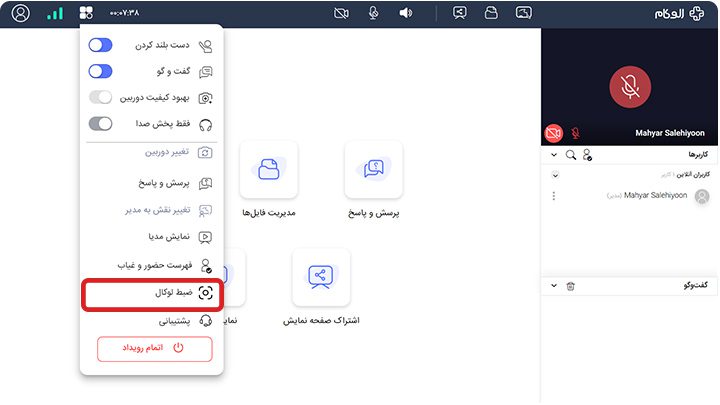Viewport: 720px width, 405px height.
Task: Click session timer in top bar
Action: (124, 13)
